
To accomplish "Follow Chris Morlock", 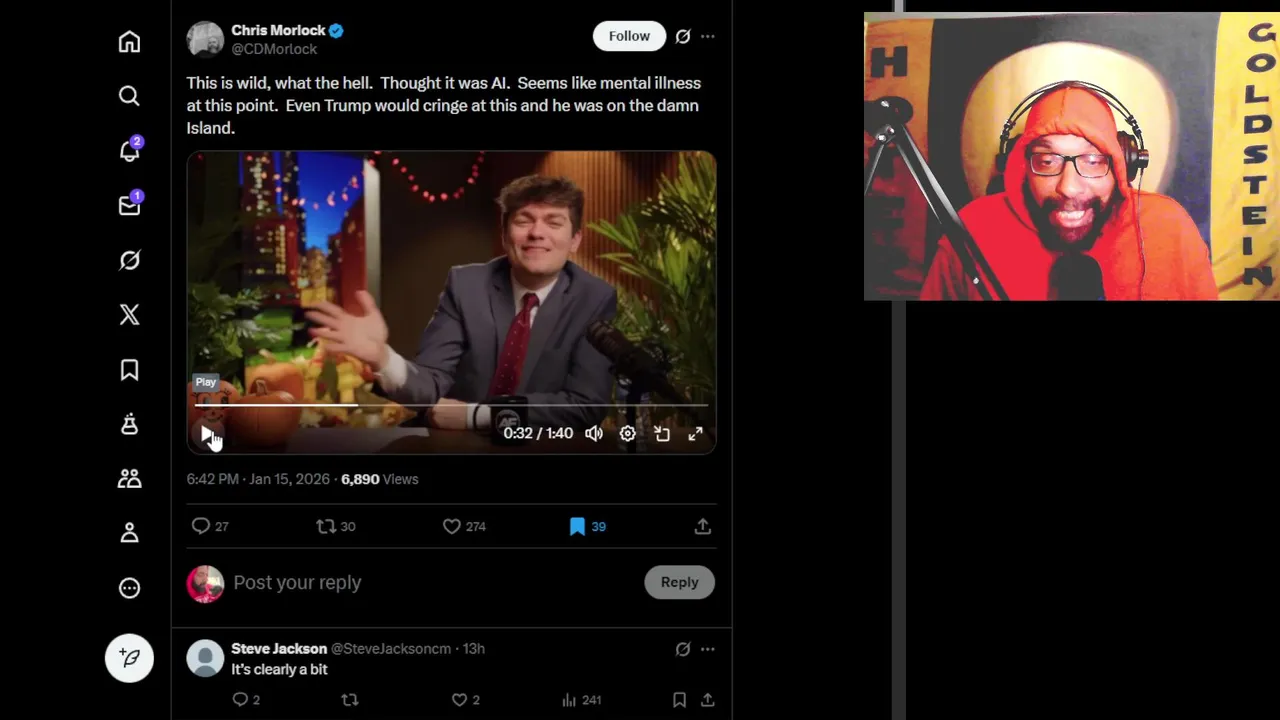I will pyautogui.click(x=629, y=36).
